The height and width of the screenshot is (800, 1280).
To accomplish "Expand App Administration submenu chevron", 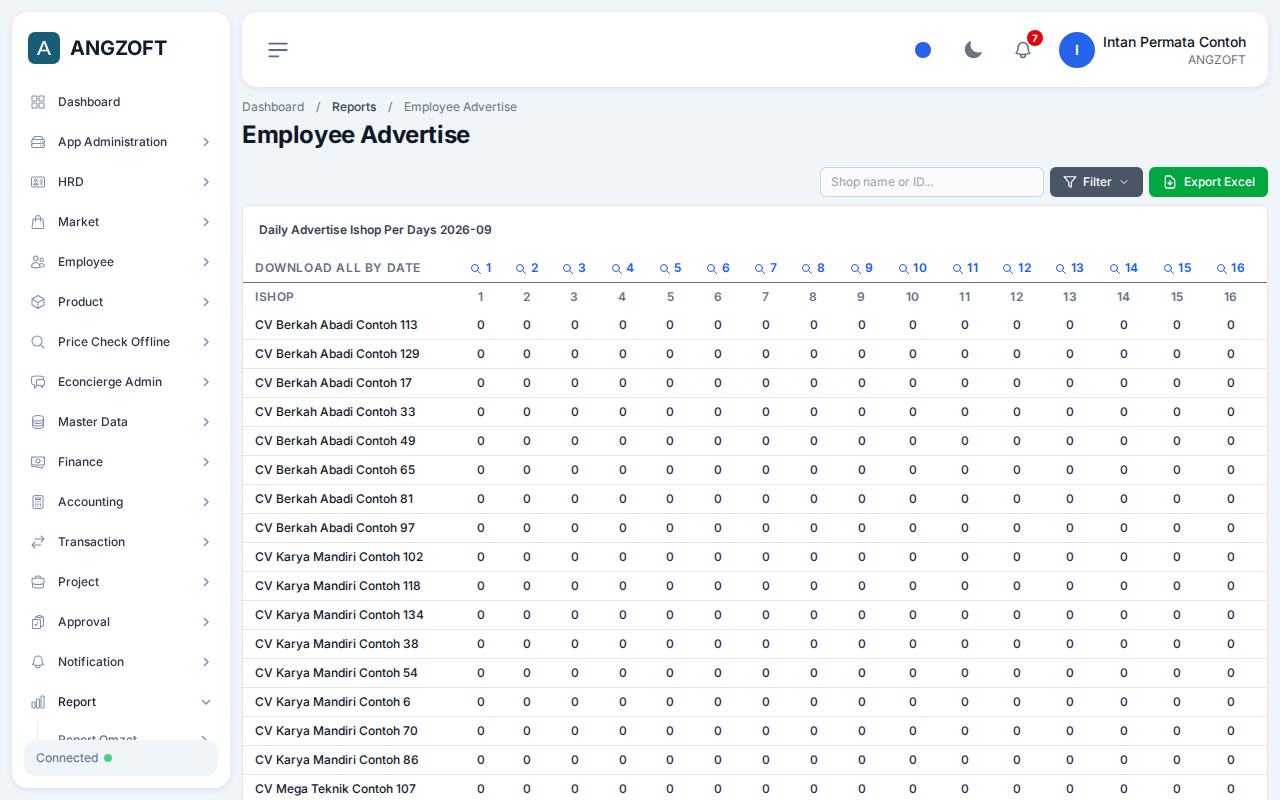I will (x=206, y=142).
